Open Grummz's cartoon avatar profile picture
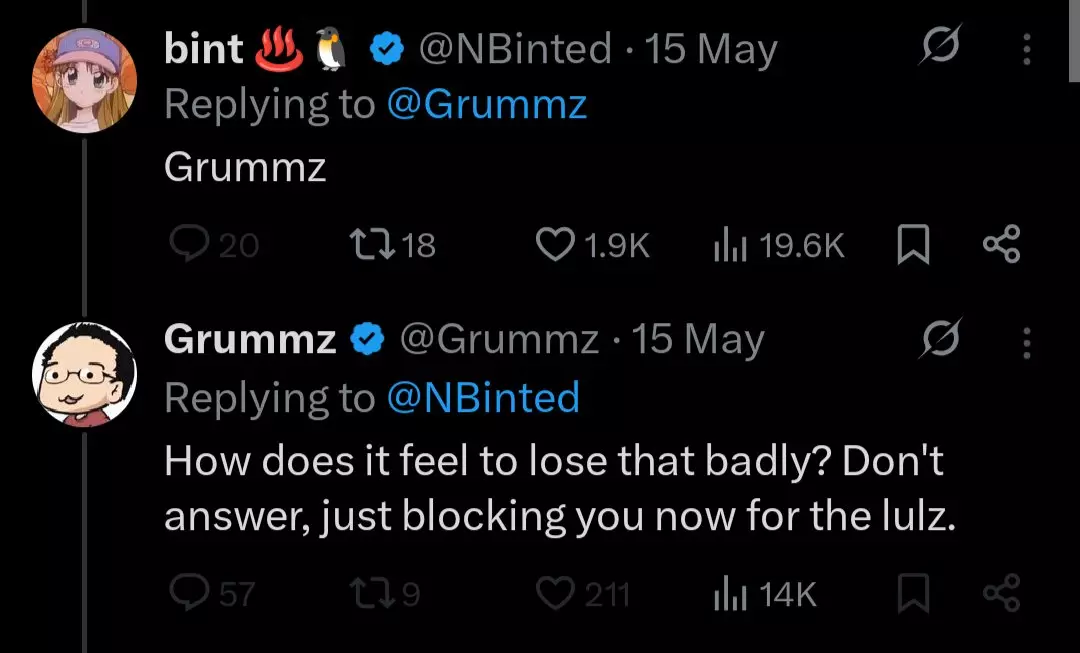Image resolution: width=1080 pixels, height=653 pixels. click(84, 374)
